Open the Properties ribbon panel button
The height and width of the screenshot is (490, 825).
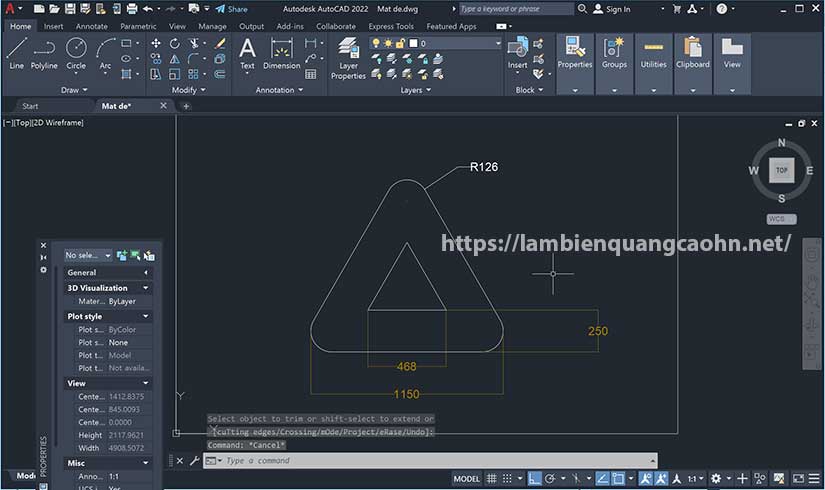coord(575,64)
